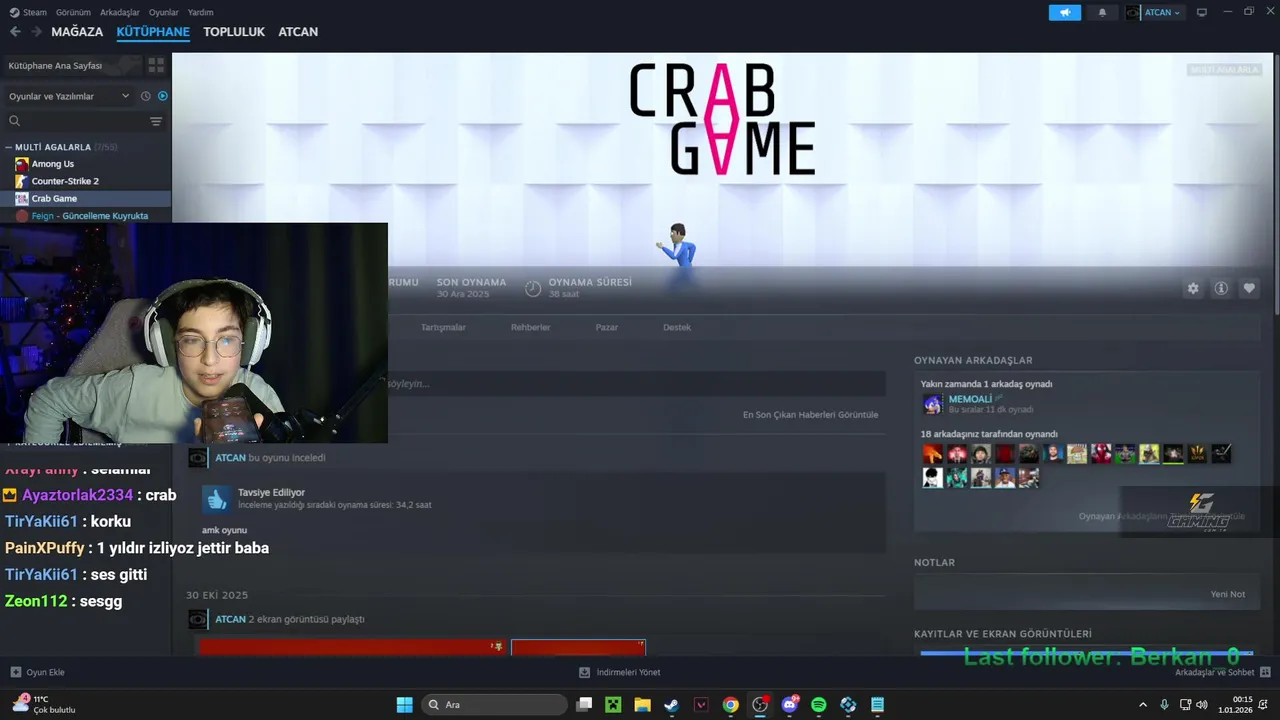
Task: Open Kütüphane Ana Sayfası
Action: coord(70,65)
